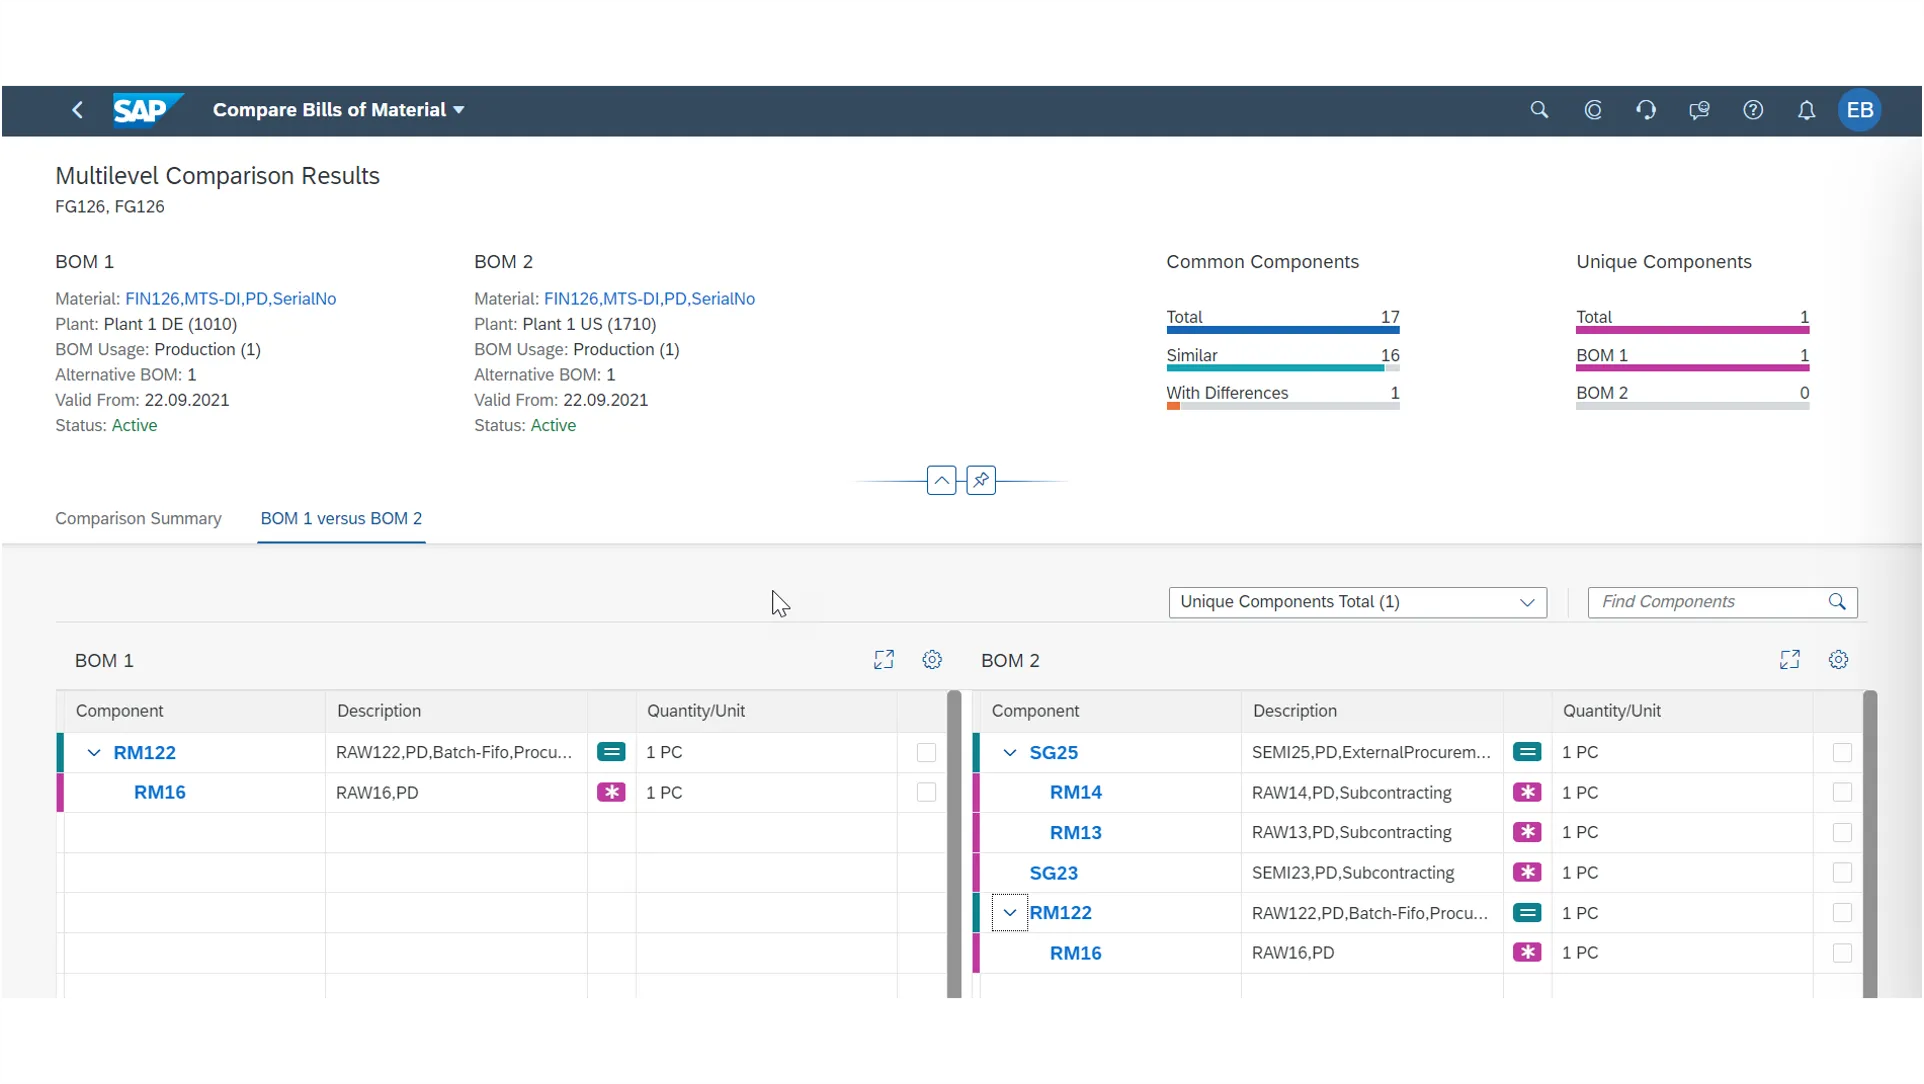Select the checkbox on the RM122 row
Image resolution: width=1924 pixels, height=1084 pixels.
pos(925,752)
